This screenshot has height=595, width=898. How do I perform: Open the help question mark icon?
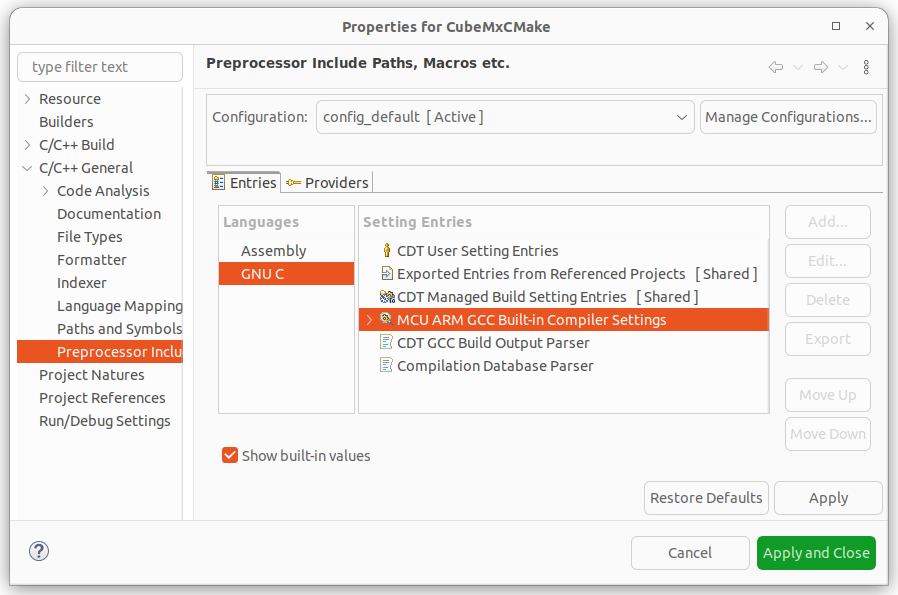click(39, 551)
